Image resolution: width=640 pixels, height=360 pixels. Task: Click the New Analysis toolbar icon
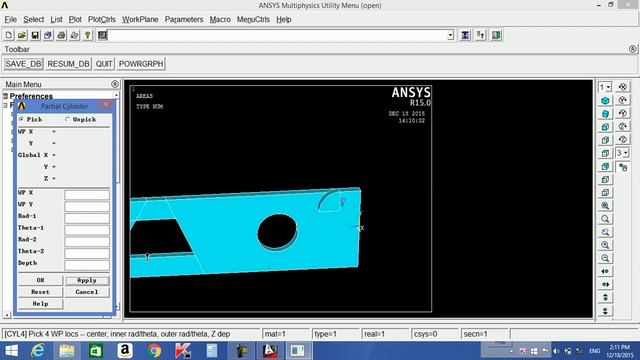pyautogui.click(x=9, y=35)
